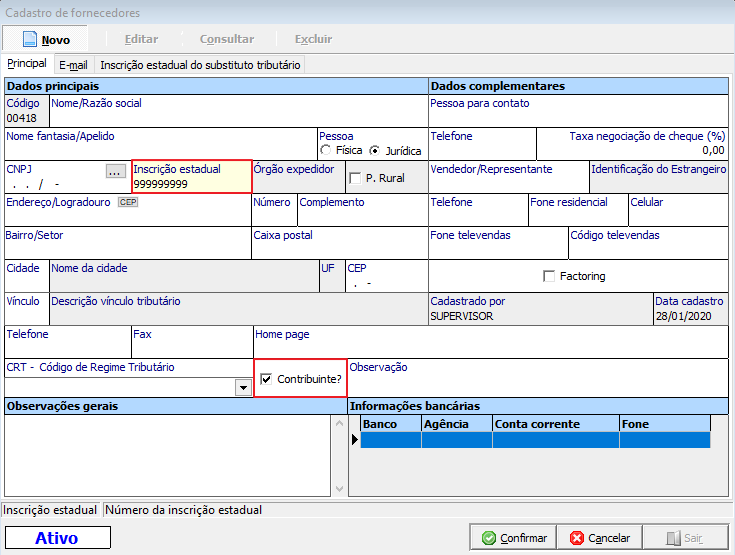Click the Nome/Razão social field

coord(238,117)
